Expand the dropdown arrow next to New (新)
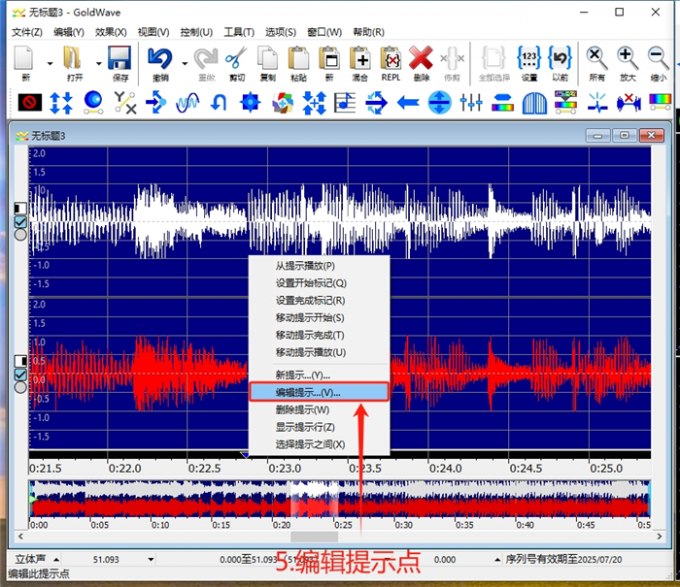 50,63
